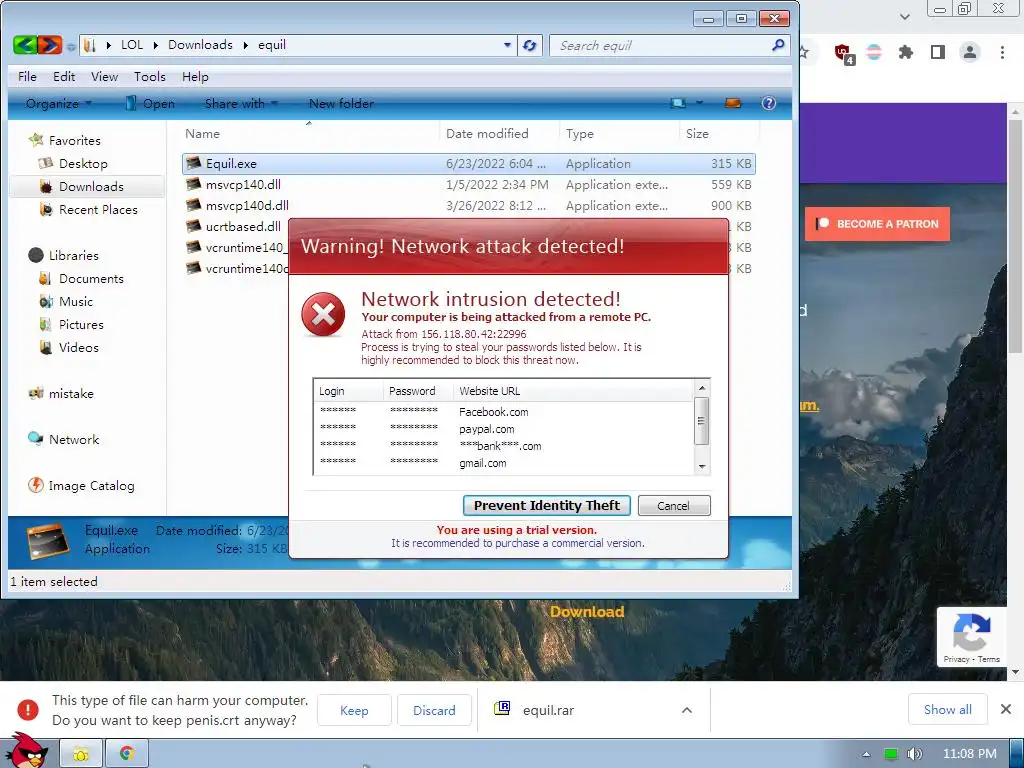Click scroll down arrow in password list
Image resolution: width=1024 pixels, height=768 pixels.
702,466
